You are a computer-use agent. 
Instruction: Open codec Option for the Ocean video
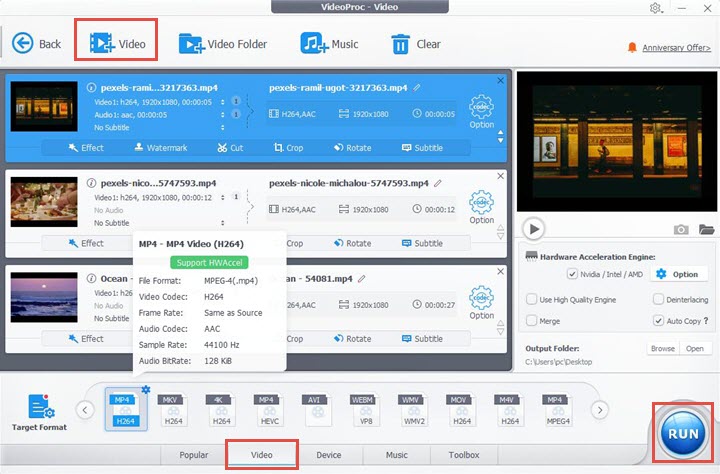click(481, 303)
